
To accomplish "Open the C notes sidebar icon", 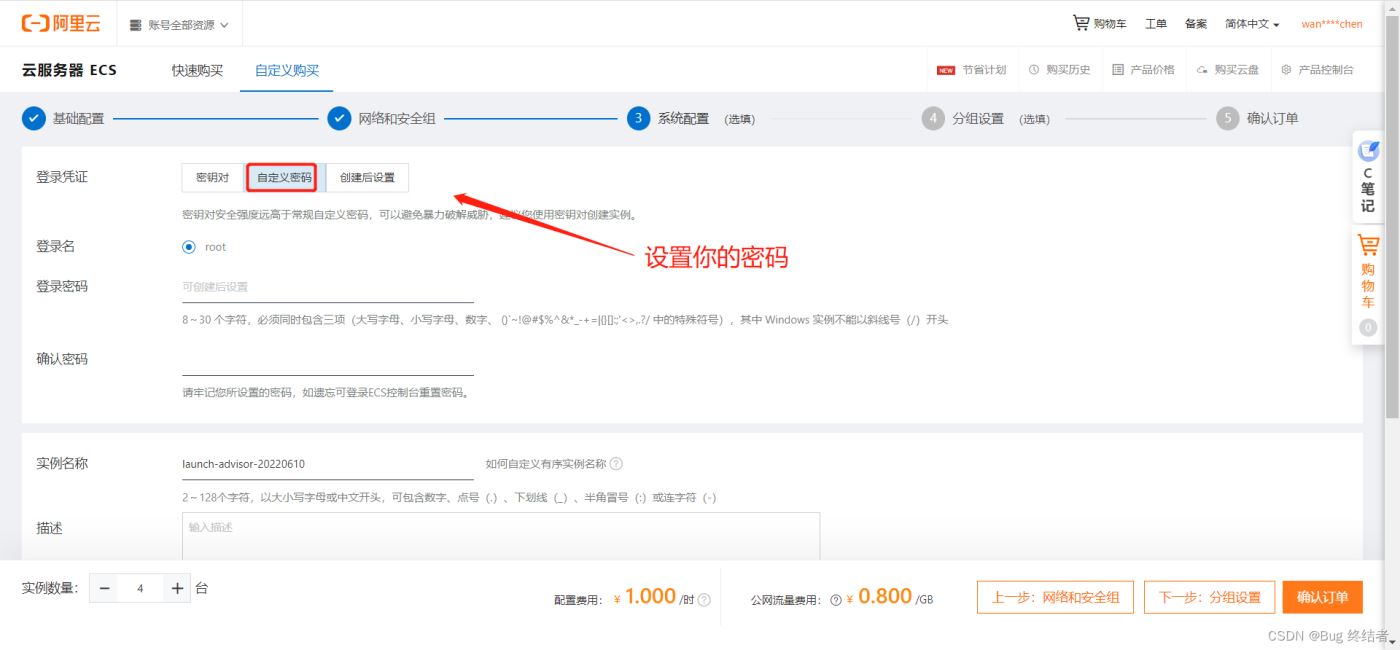I will click(x=1367, y=152).
